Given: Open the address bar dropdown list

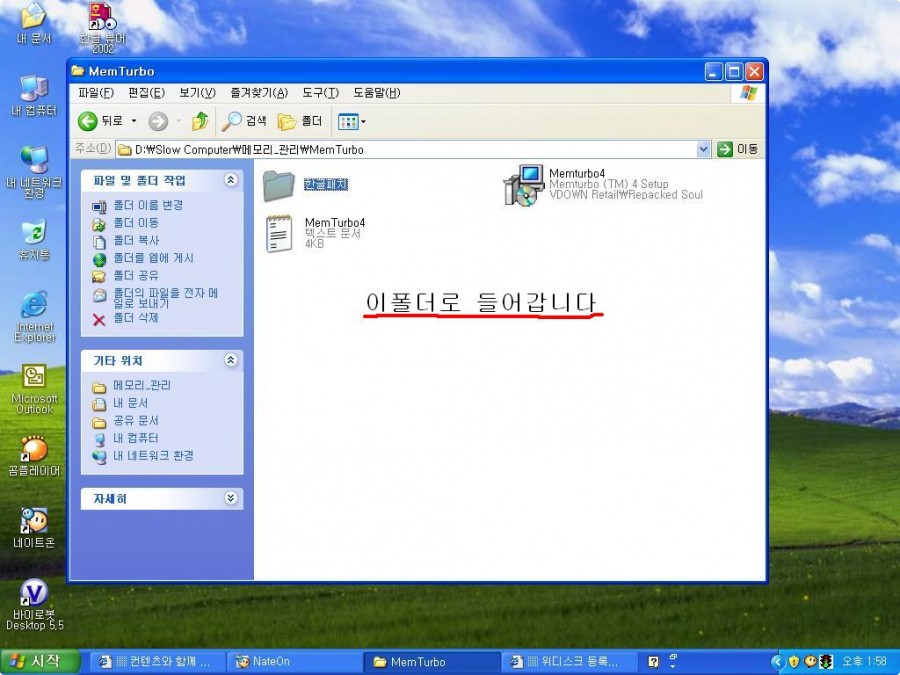Looking at the screenshot, I should (x=704, y=150).
